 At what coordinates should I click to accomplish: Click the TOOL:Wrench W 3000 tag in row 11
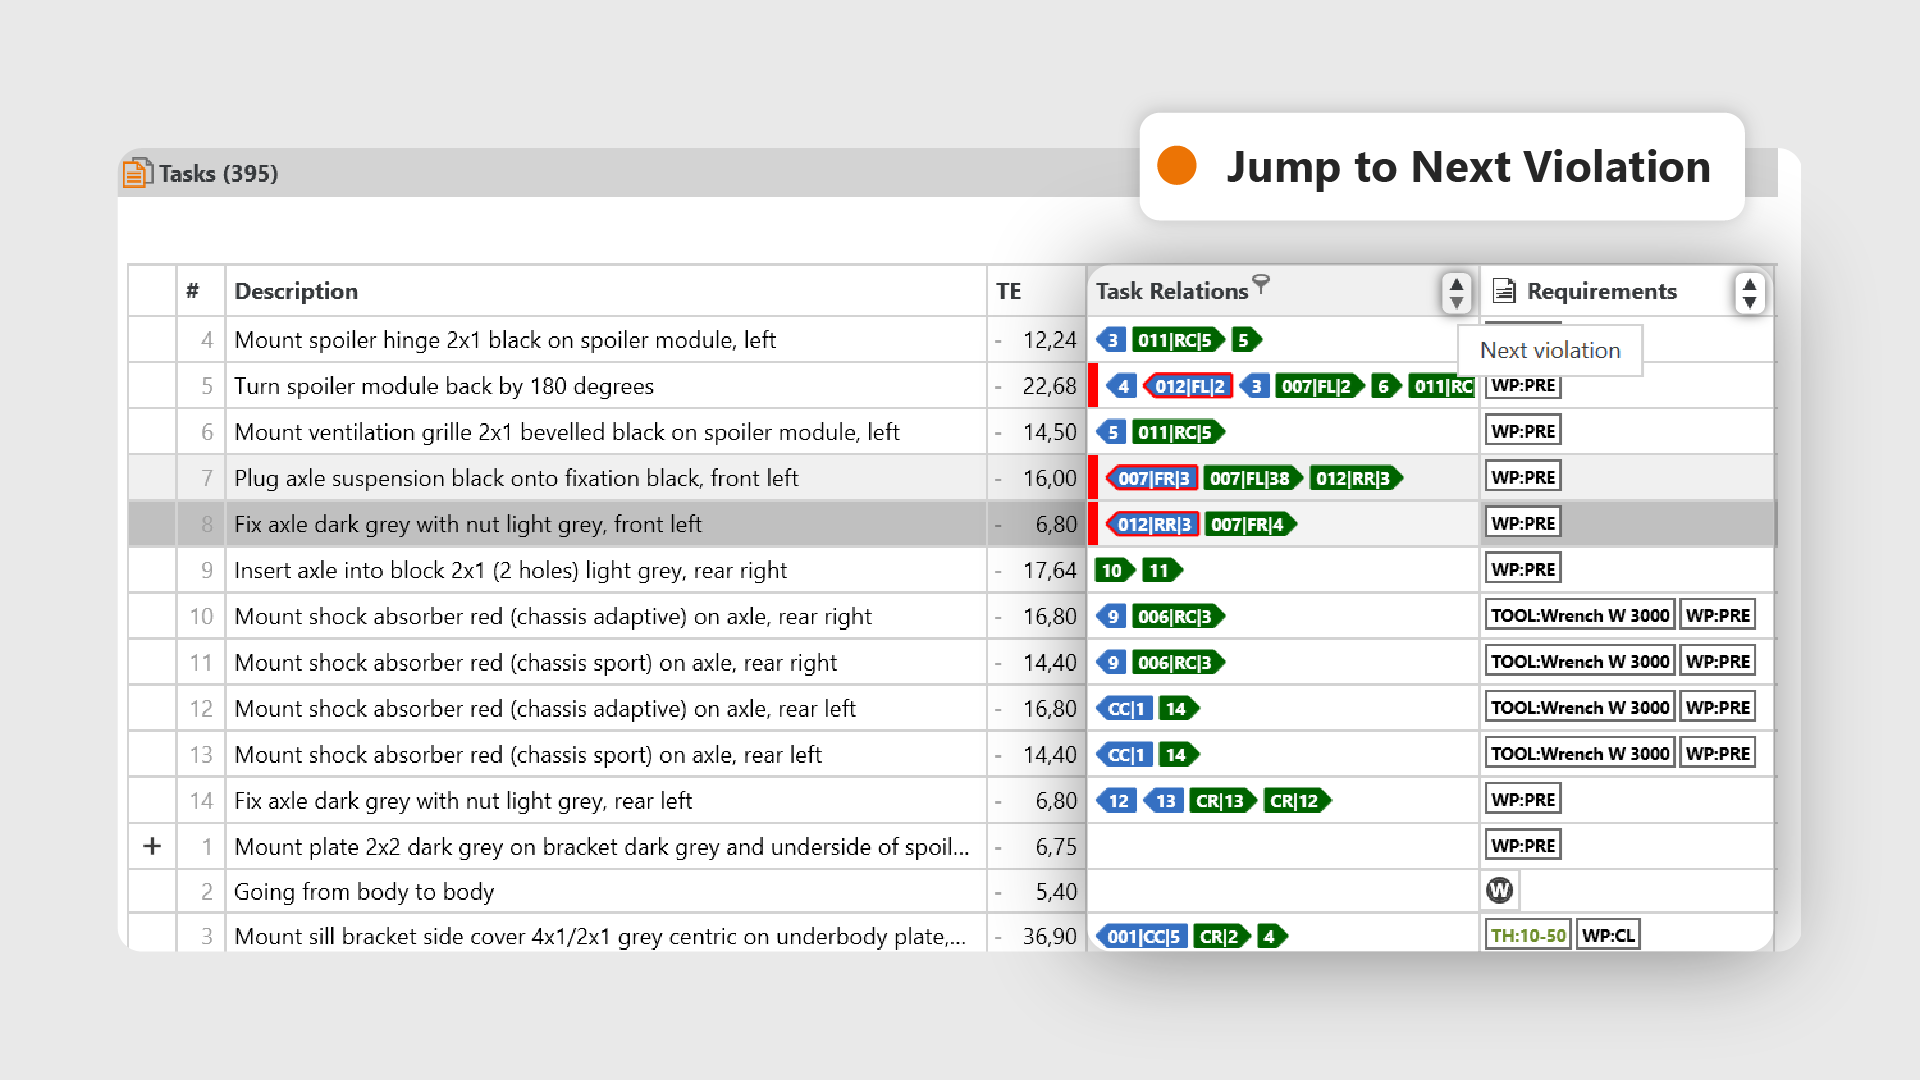(x=1580, y=661)
